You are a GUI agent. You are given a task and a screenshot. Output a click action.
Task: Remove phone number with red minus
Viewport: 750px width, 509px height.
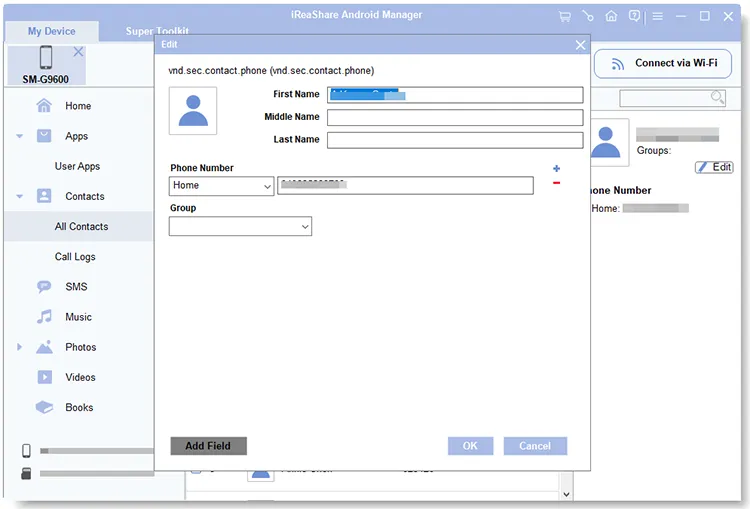tap(556, 183)
